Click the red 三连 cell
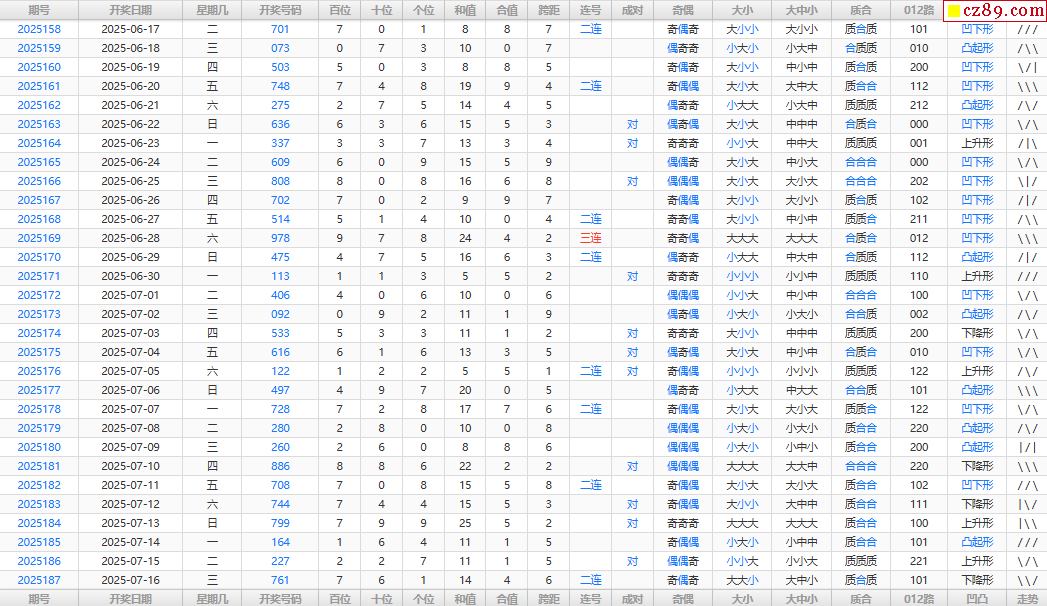The width and height of the screenshot is (1047, 606). coord(590,238)
